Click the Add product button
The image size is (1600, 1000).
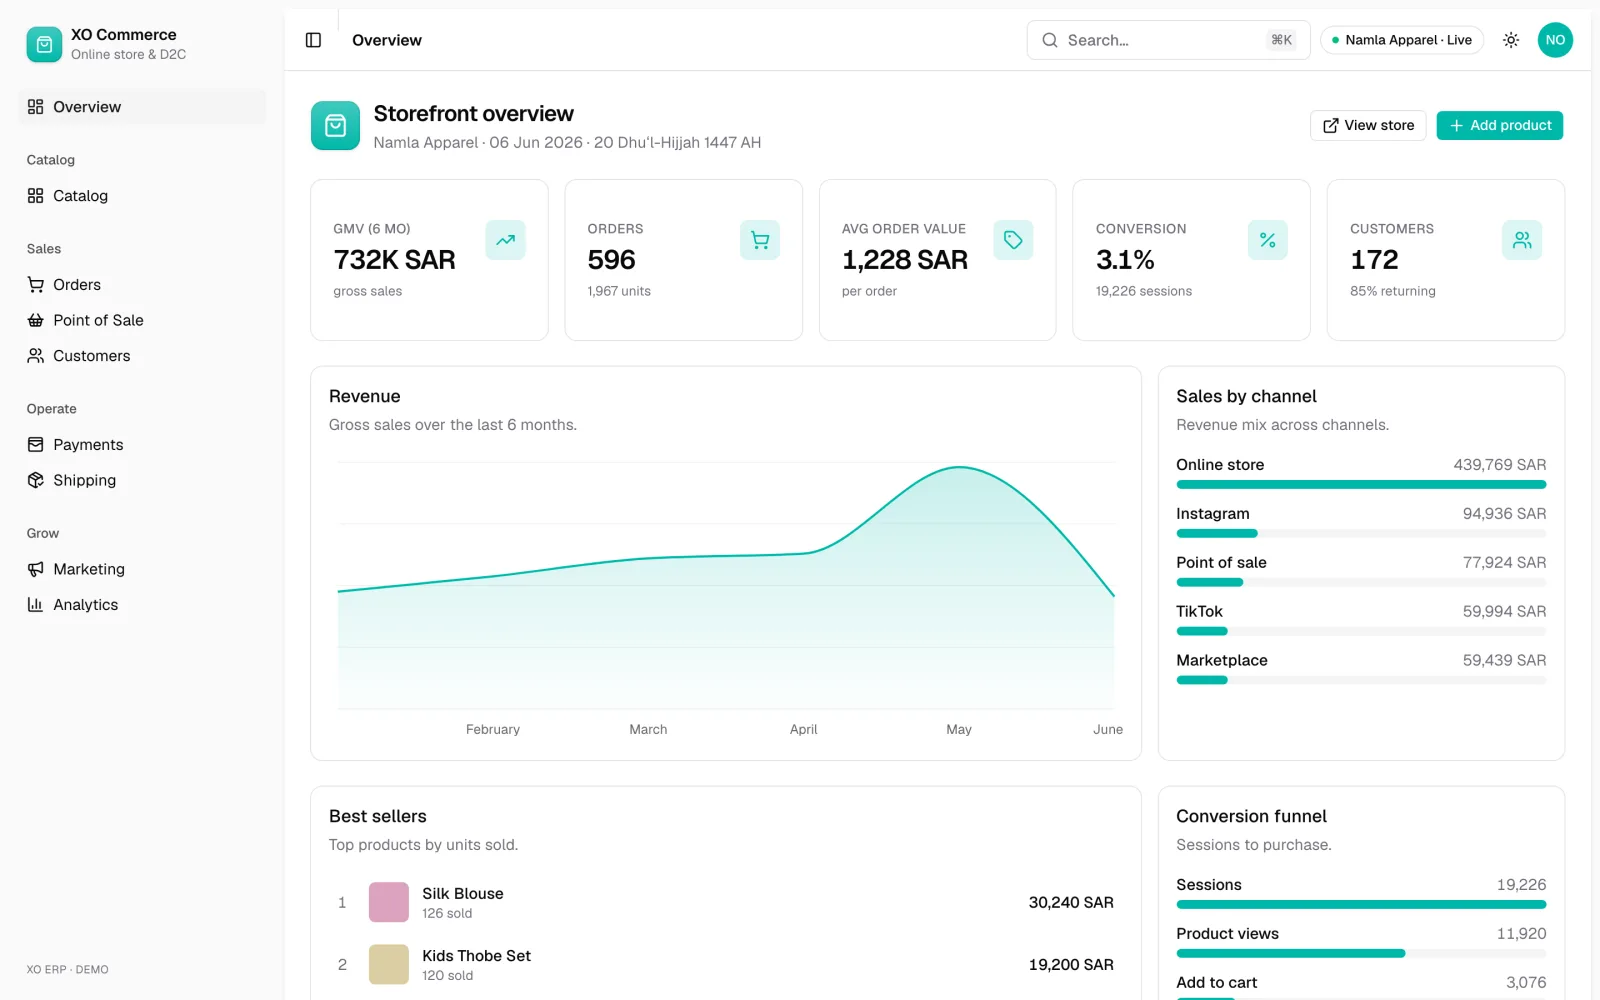(x=1499, y=125)
